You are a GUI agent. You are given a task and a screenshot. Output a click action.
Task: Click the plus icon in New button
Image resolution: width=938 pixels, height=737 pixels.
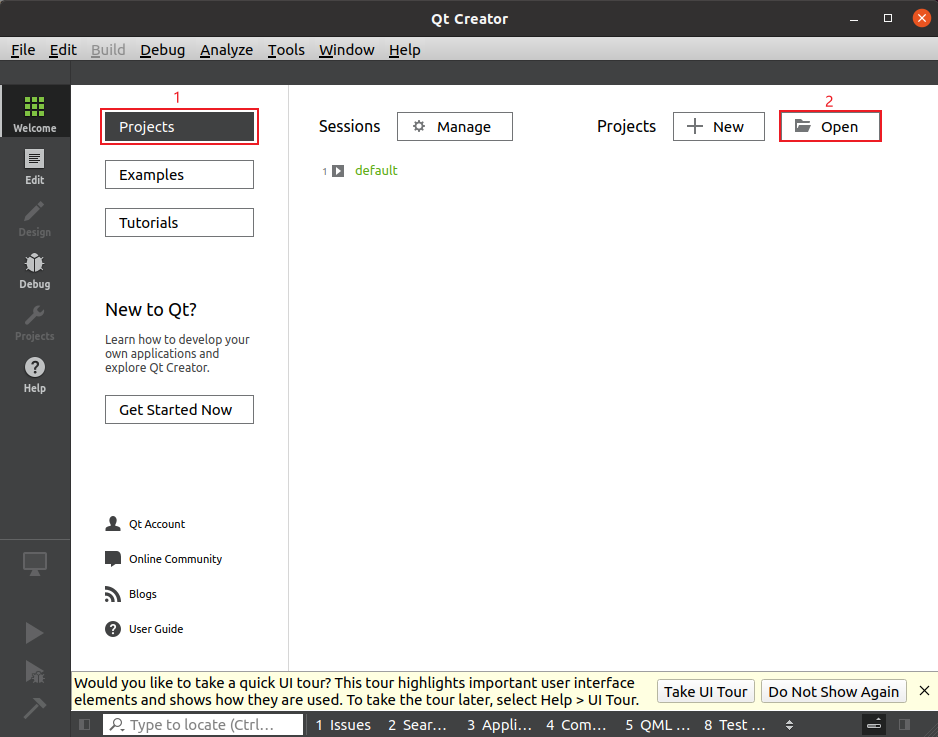pos(695,126)
